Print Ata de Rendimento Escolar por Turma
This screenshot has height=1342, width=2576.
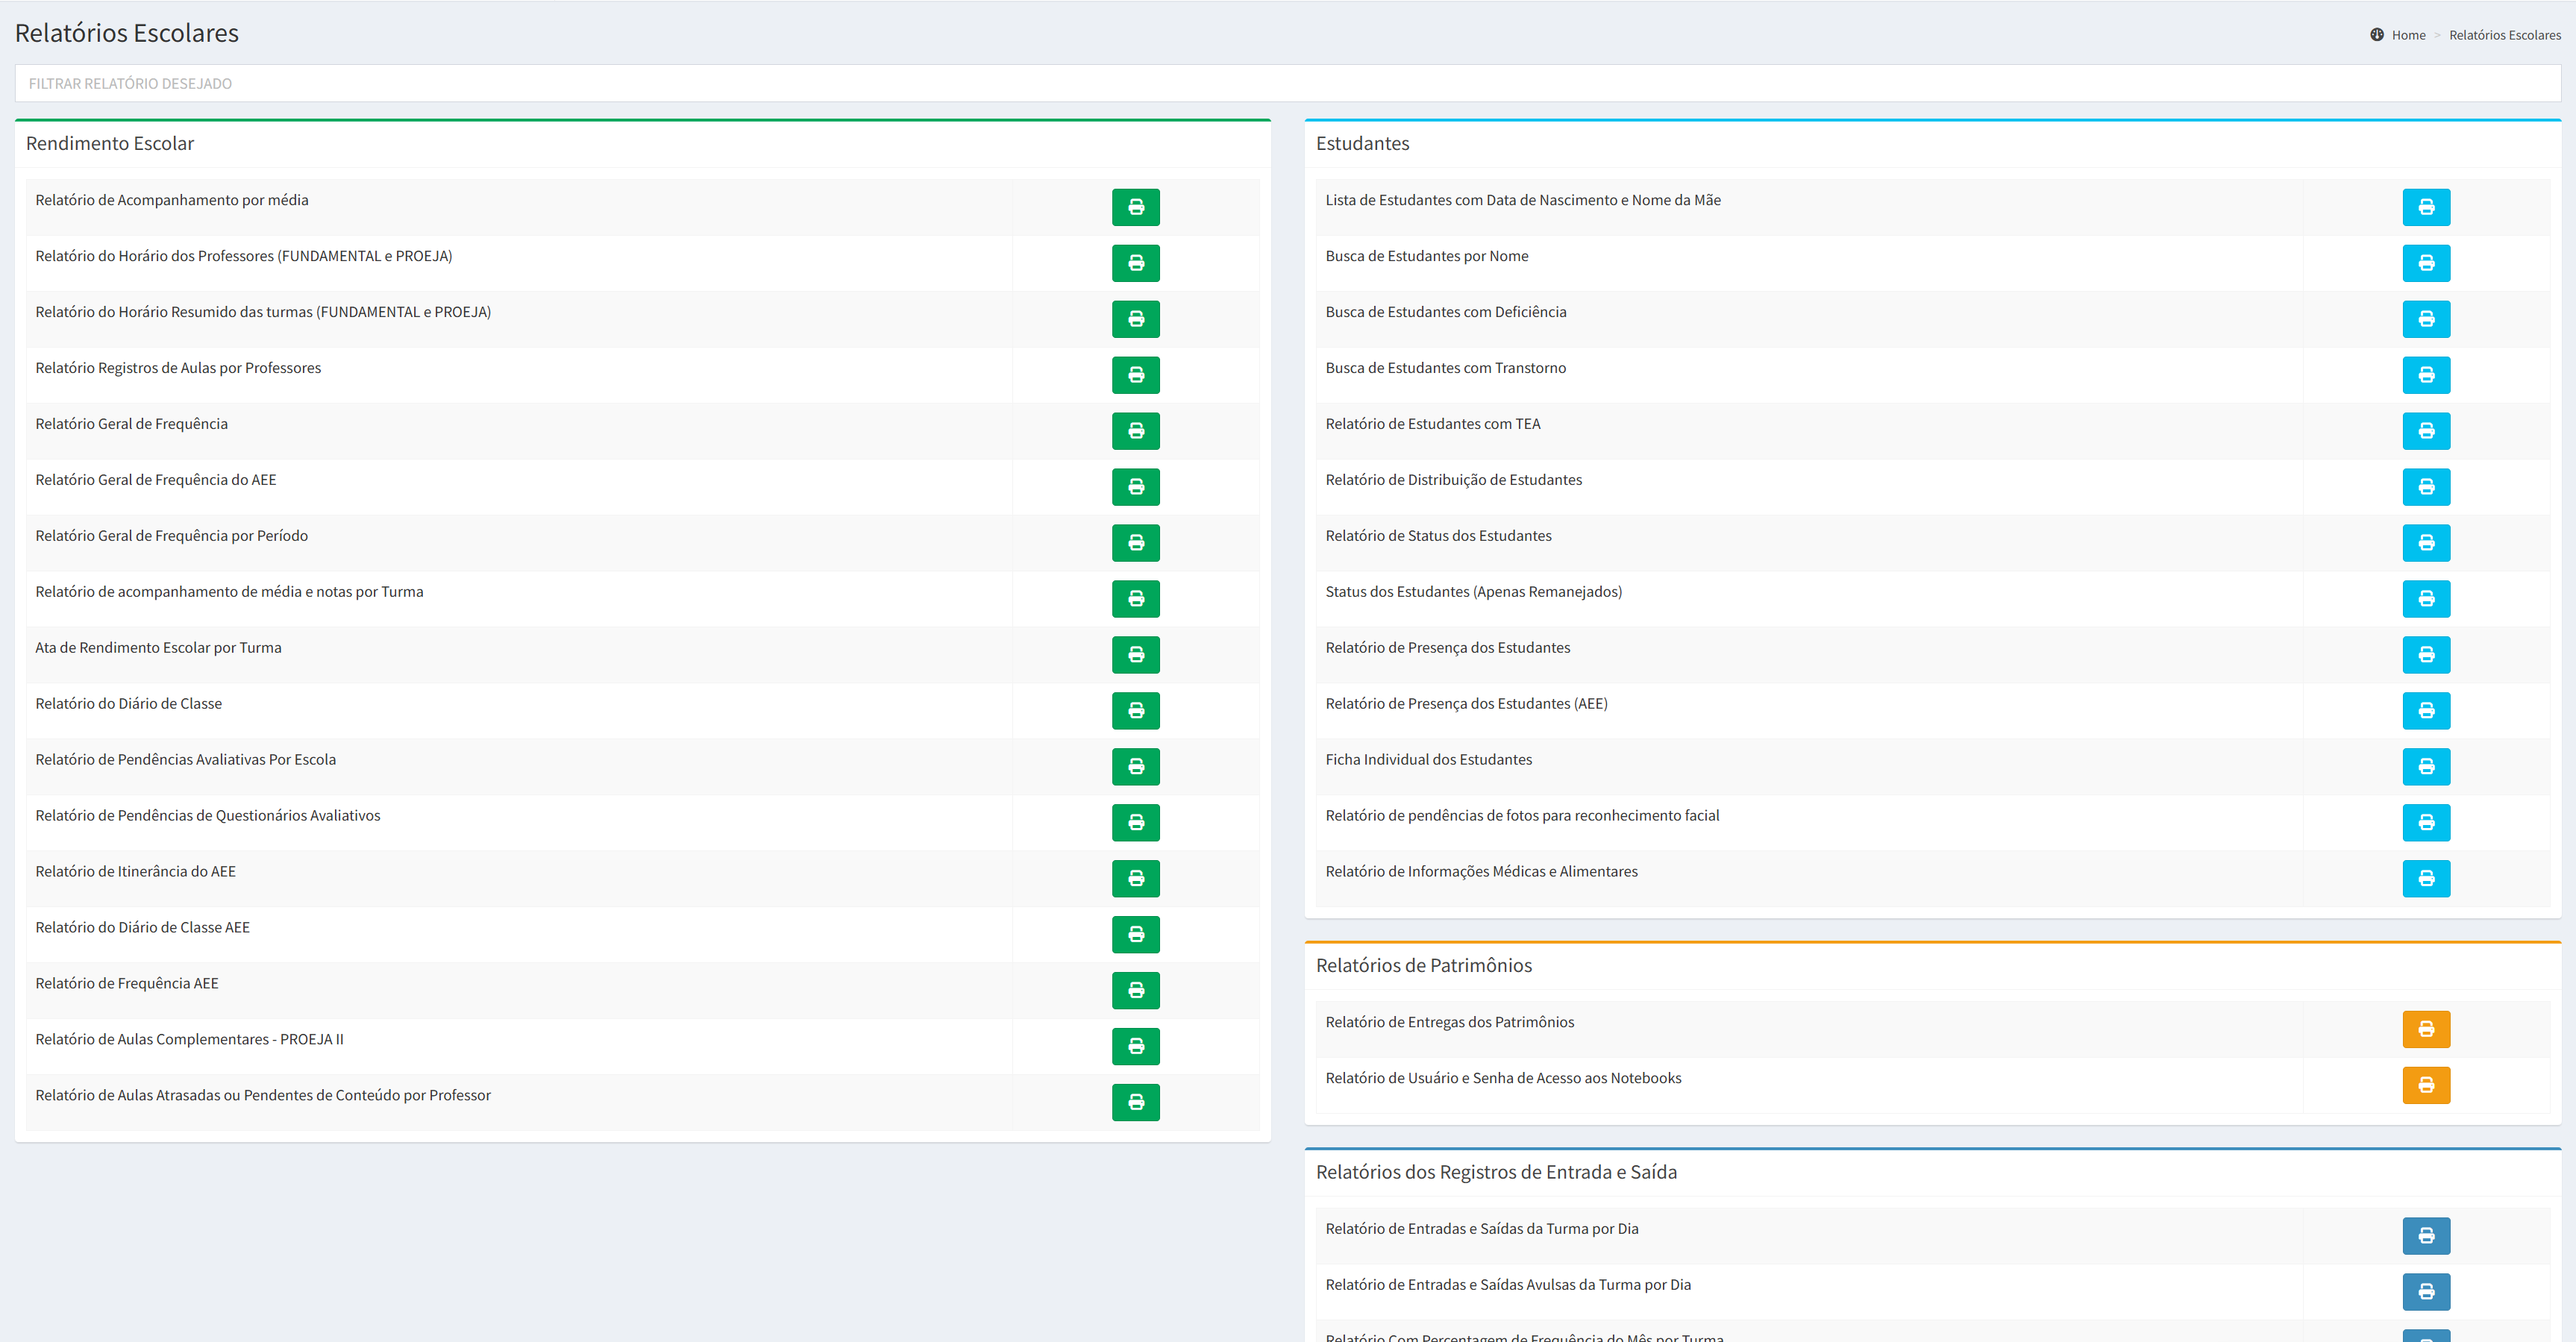[x=1135, y=655]
